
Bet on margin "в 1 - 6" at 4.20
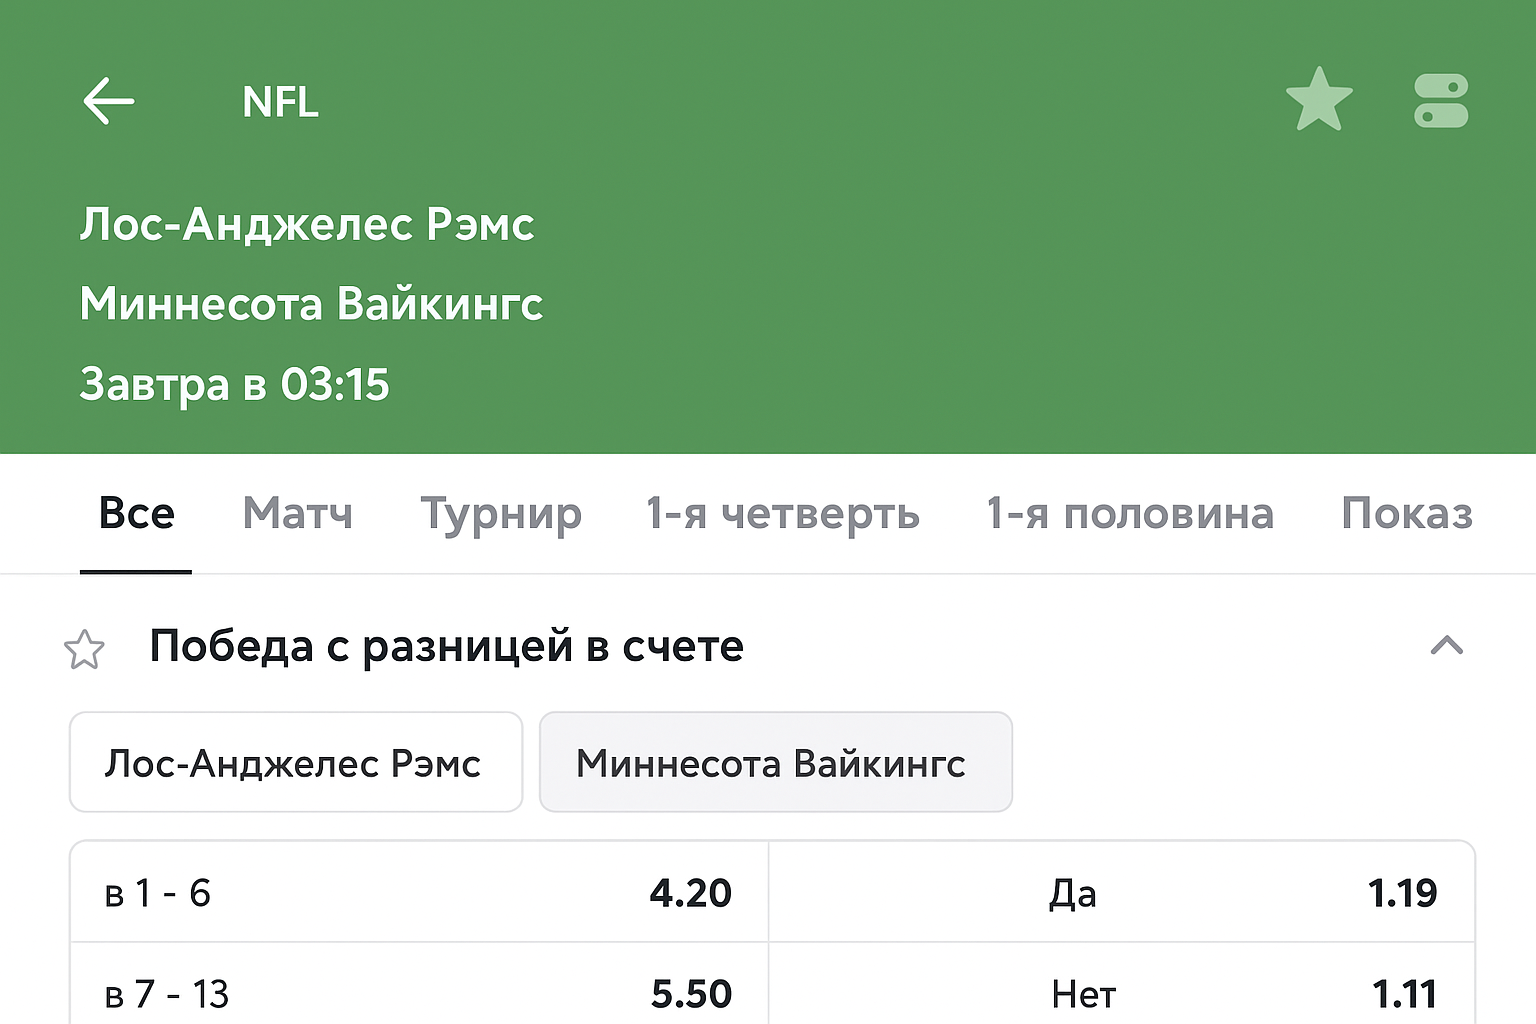[x=419, y=893]
